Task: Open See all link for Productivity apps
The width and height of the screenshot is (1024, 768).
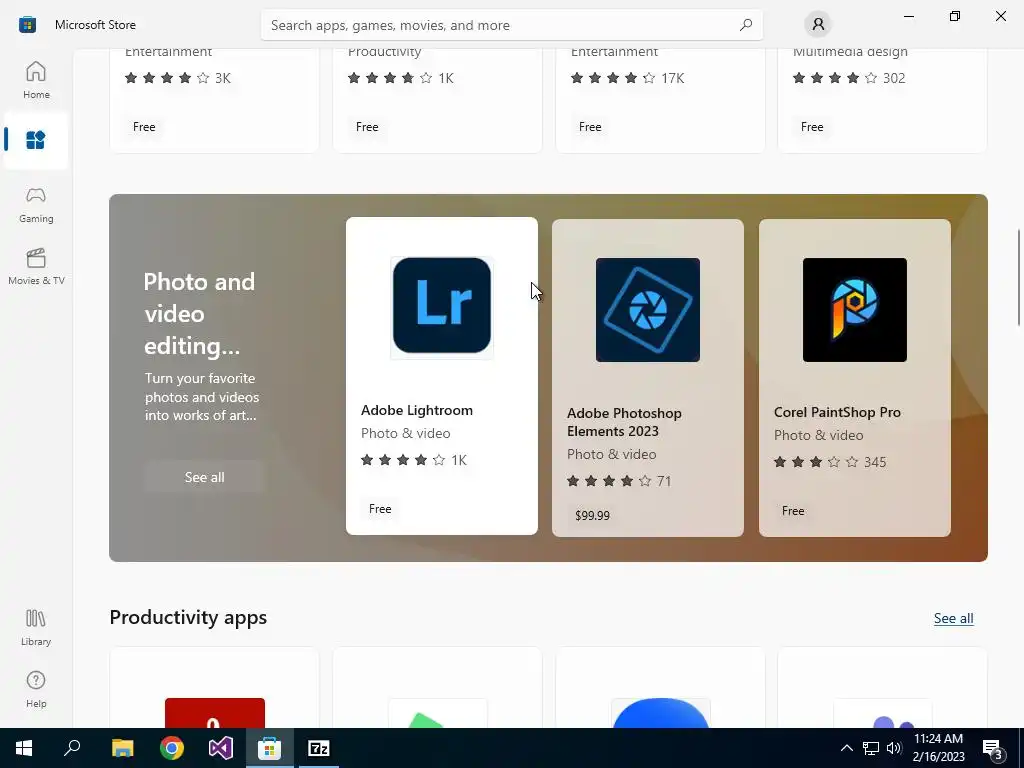Action: coord(953,618)
